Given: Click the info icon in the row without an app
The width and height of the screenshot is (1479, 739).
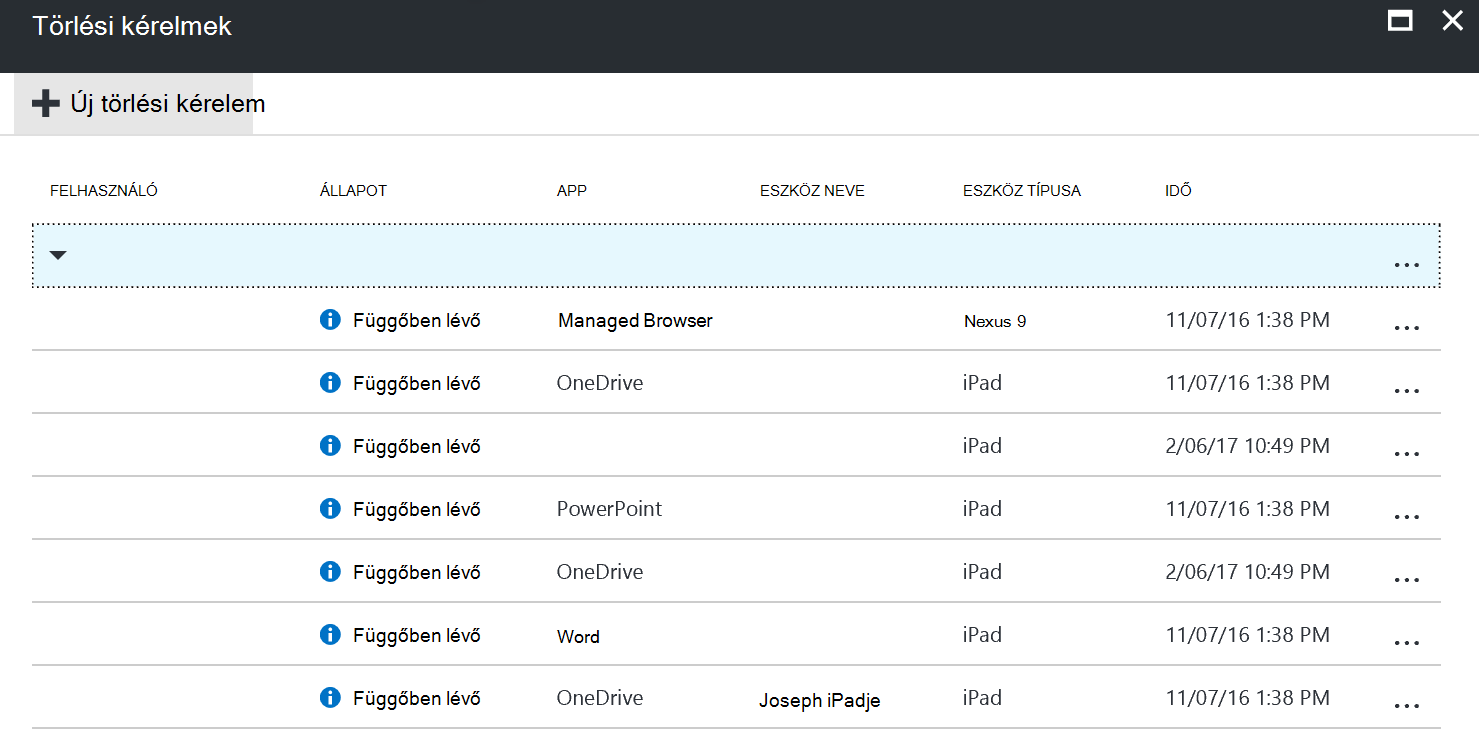Looking at the screenshot, I should pyautogui.click(x=330, y=445).
